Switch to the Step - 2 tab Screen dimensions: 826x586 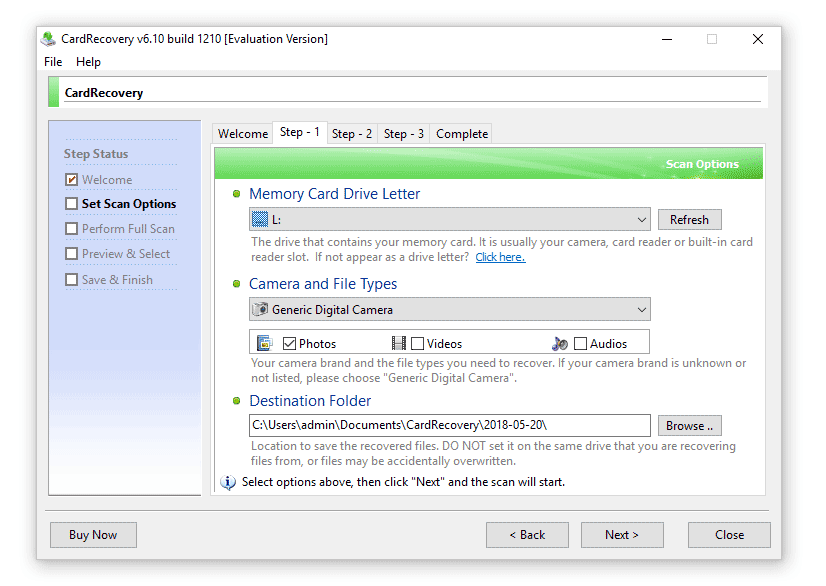coord(352,134)
